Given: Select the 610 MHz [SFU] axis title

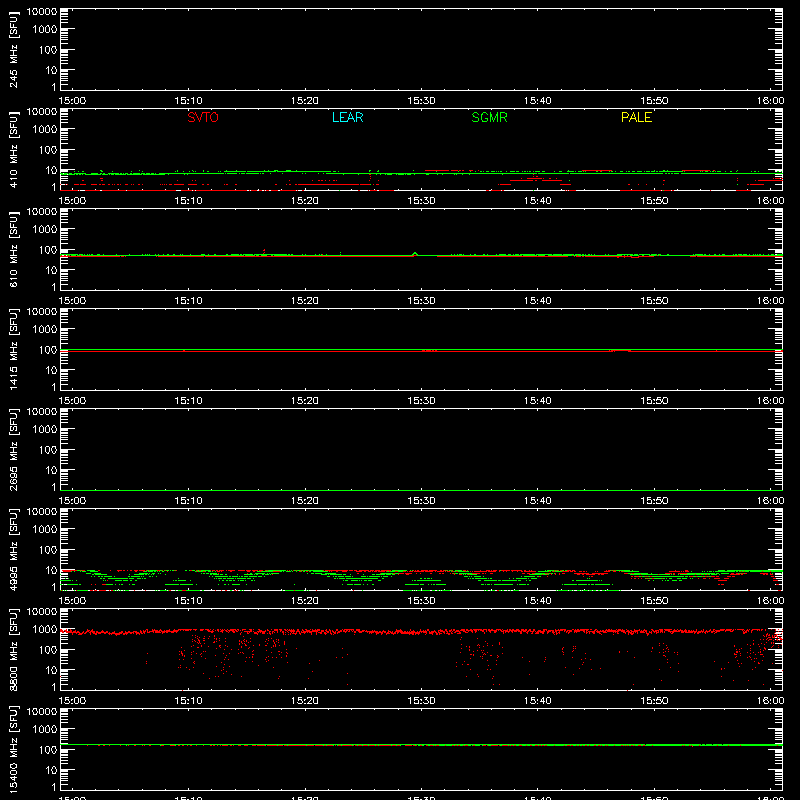Looking at the screenshot, I should tap(13, 249).
